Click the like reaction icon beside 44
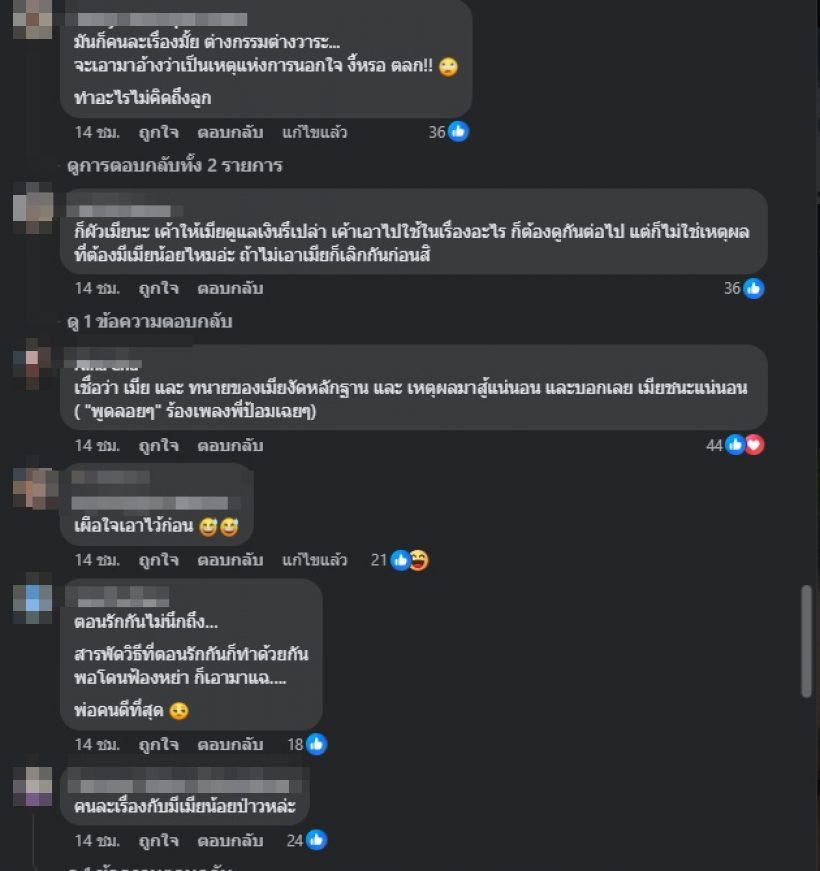The width and height of the screenshot is (820, 871). point(736,445)
